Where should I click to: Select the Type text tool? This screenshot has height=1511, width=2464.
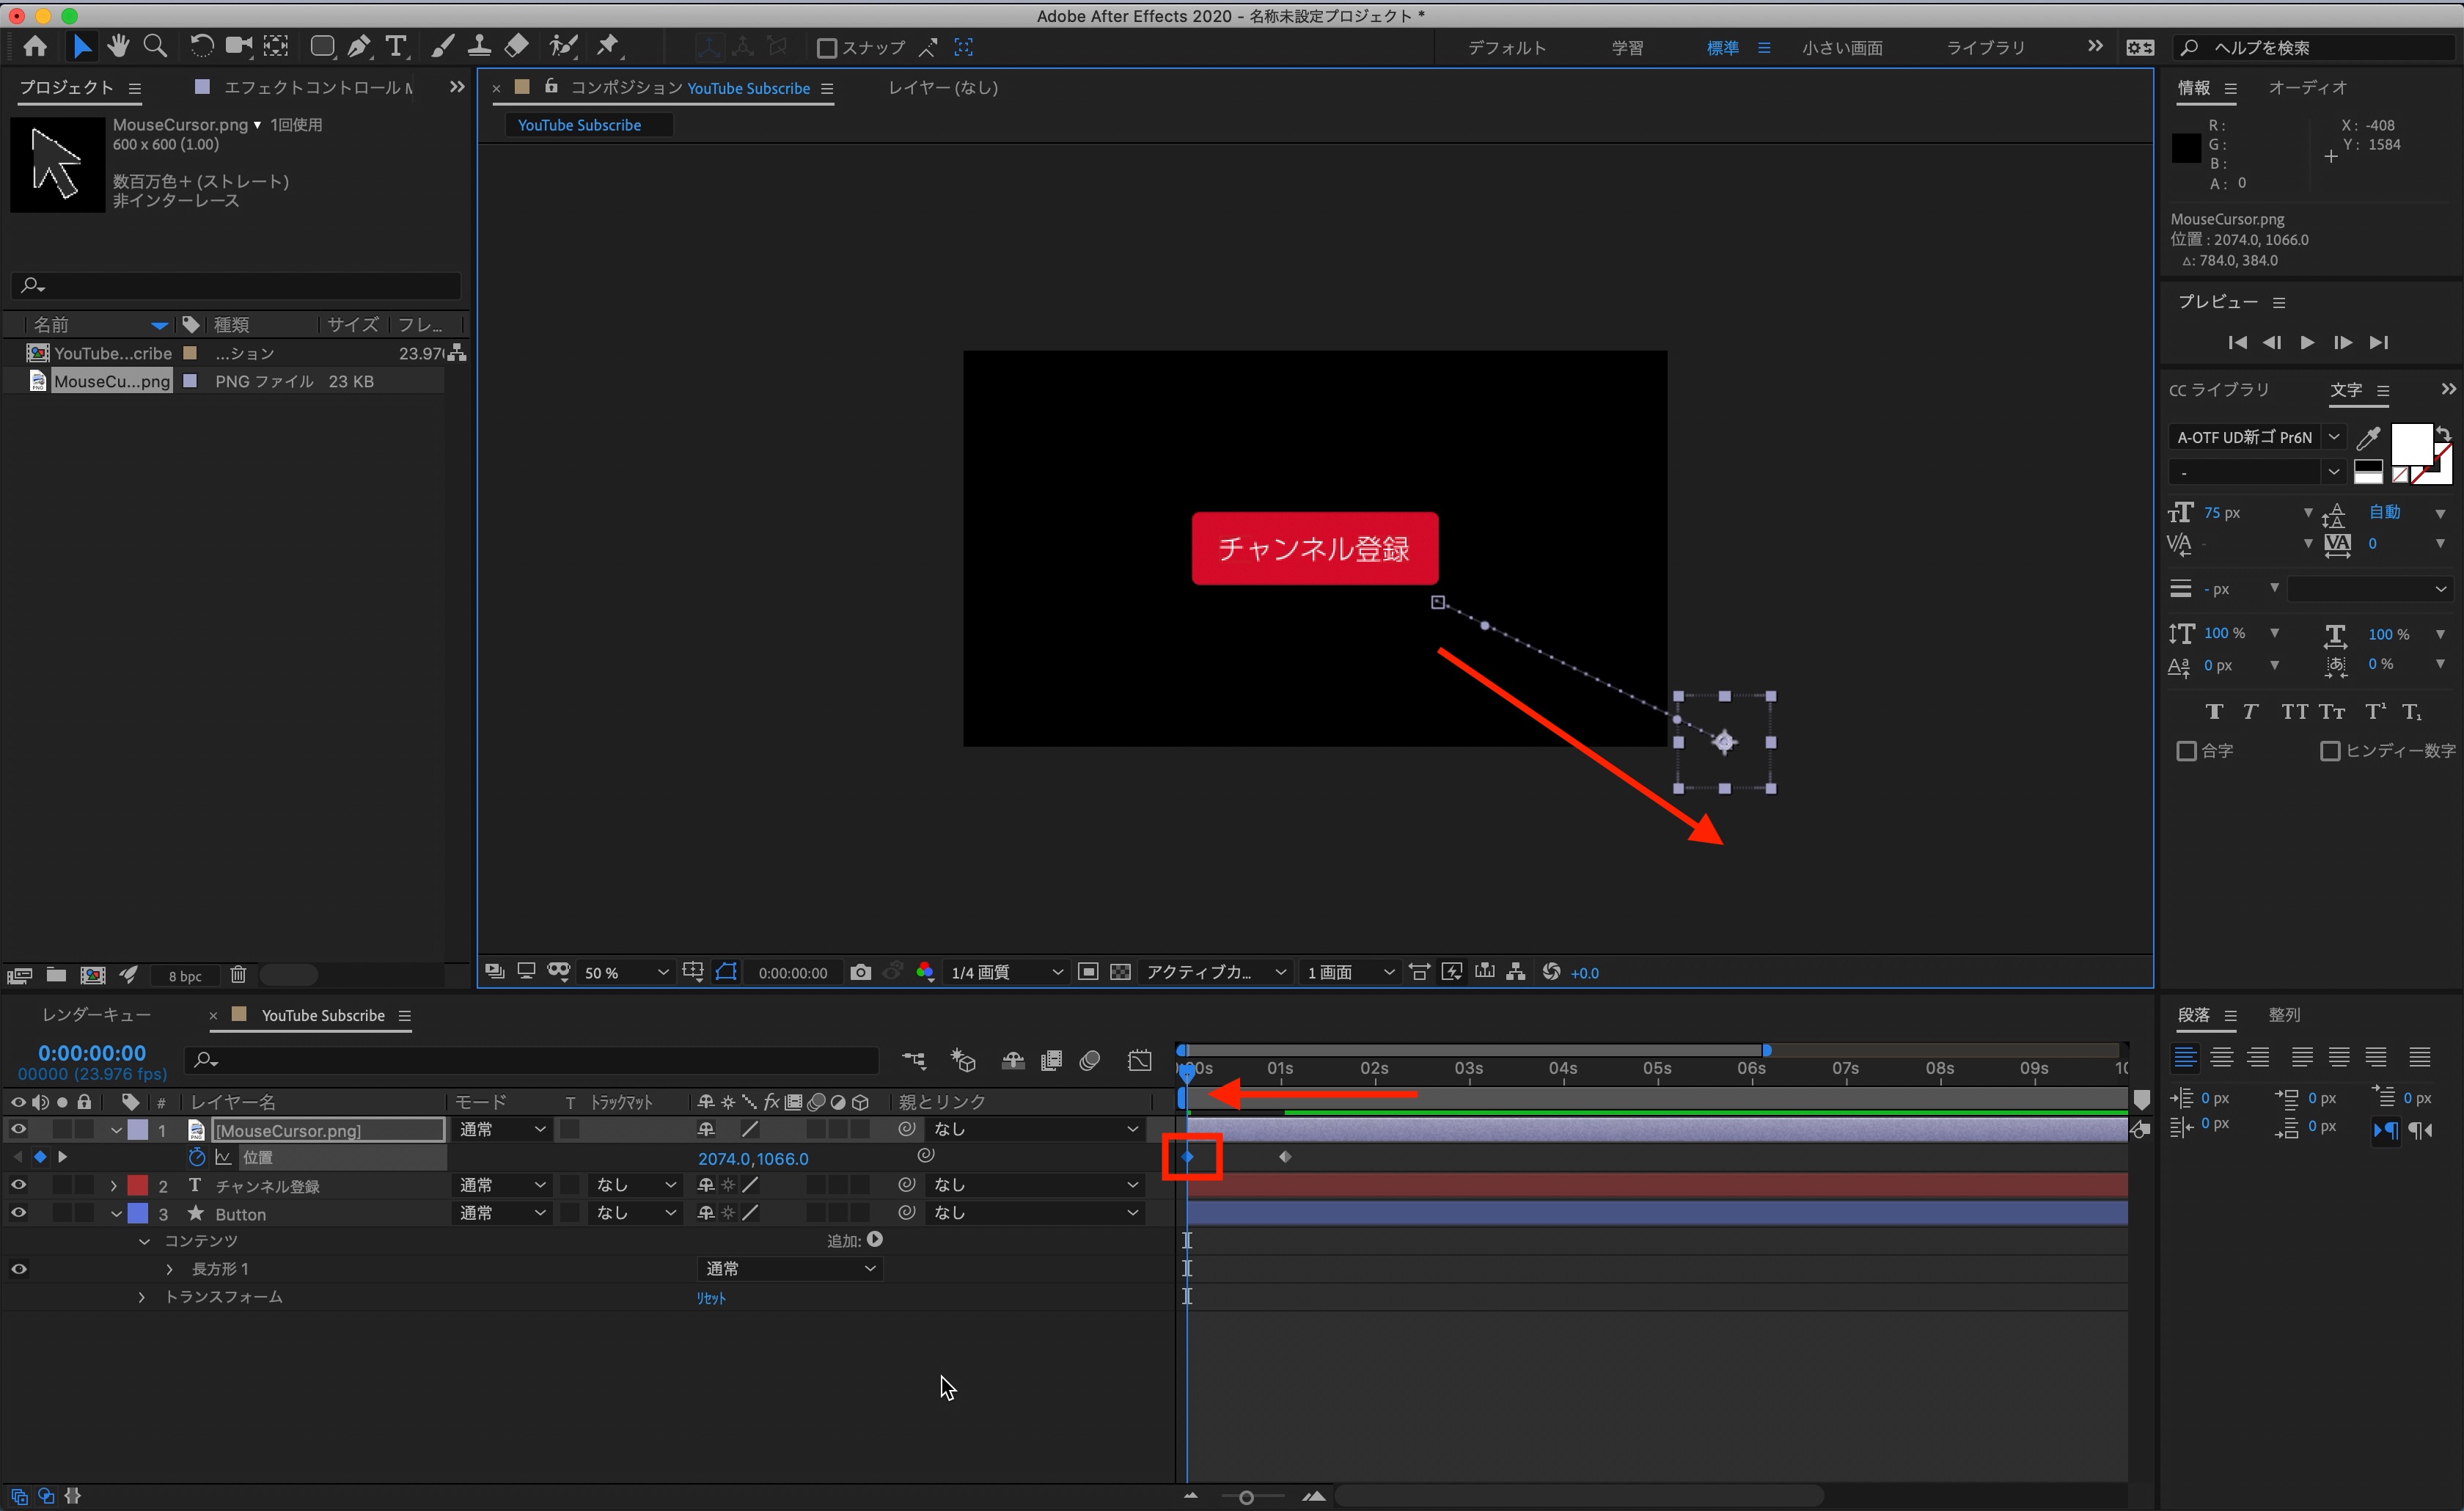[396, 46]
